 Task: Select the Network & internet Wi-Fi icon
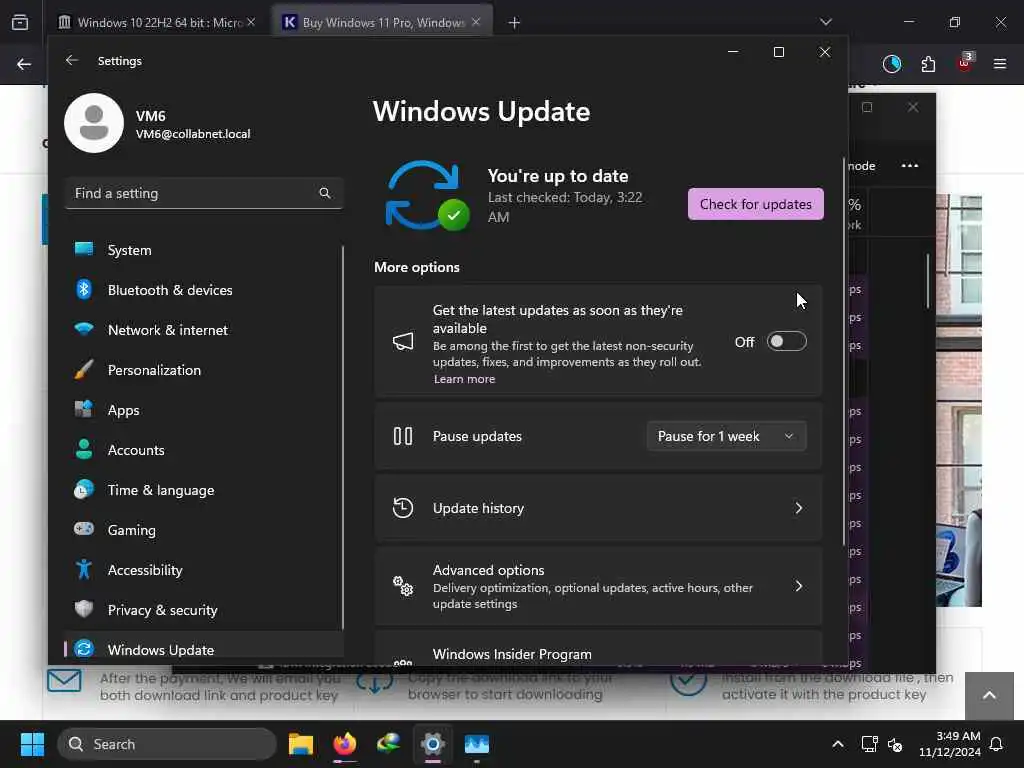click(x=84, y=329)
